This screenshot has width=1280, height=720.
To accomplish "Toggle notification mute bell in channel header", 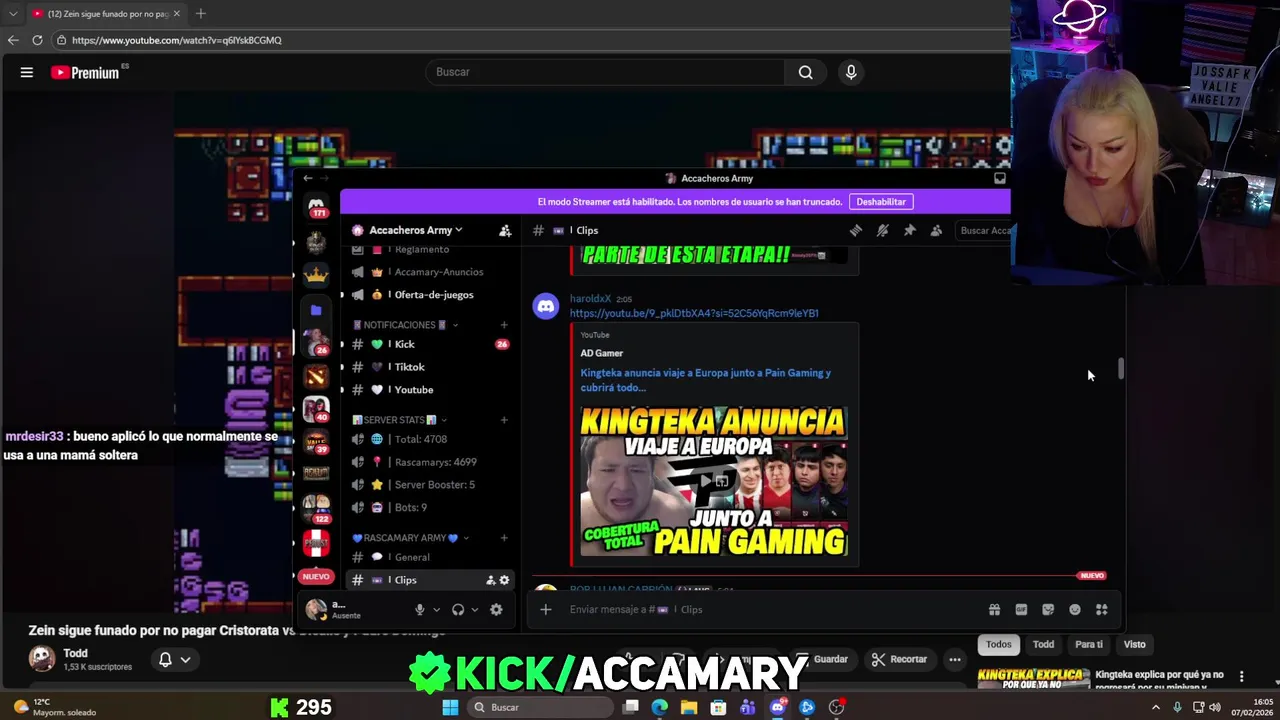I will (x=882, y=230).
